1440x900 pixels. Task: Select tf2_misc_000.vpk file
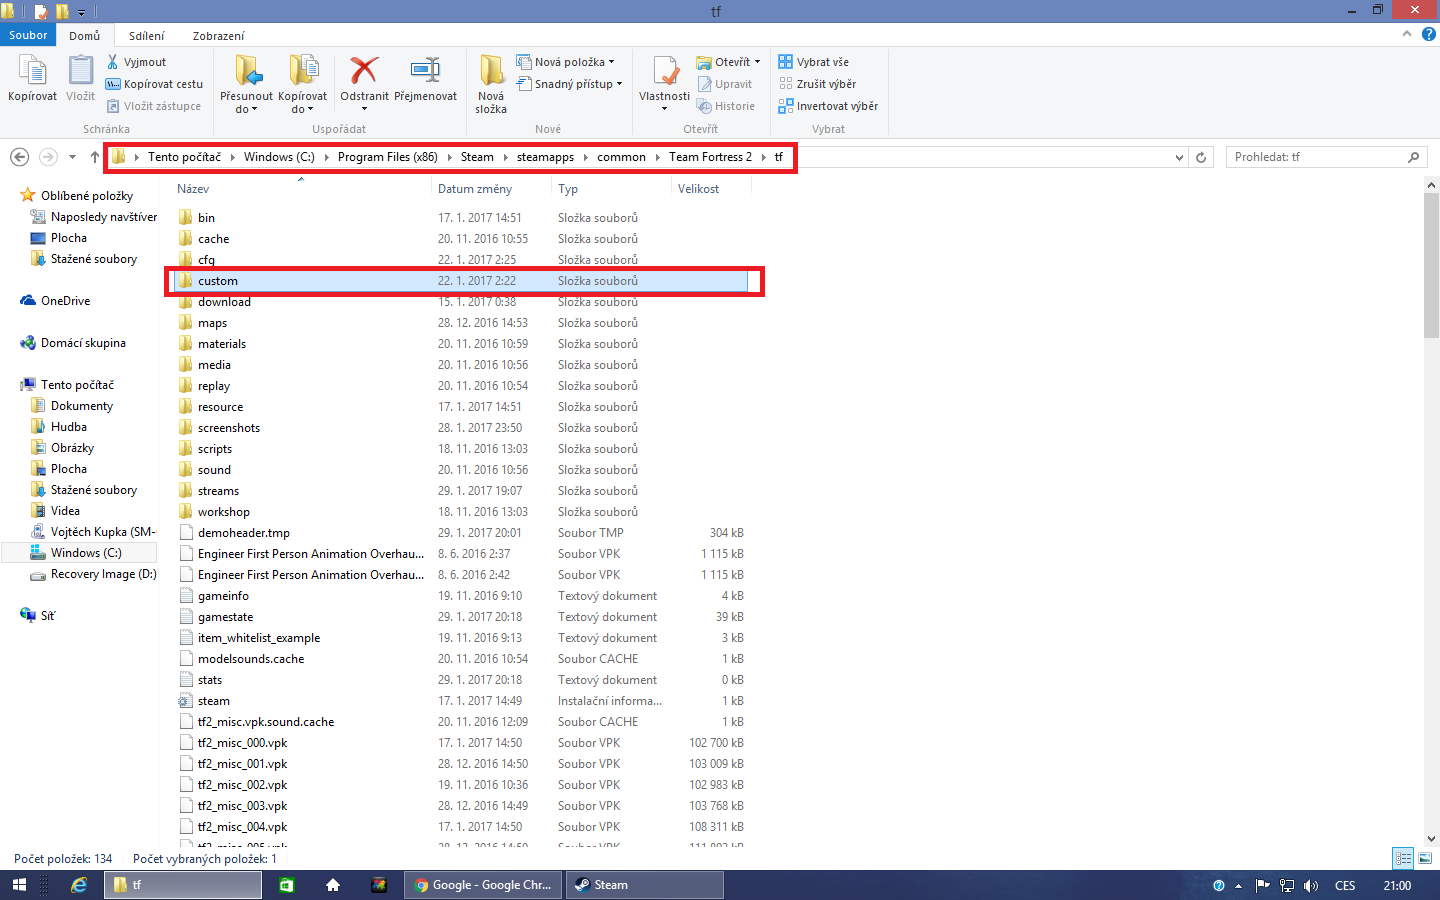[461, 743]
